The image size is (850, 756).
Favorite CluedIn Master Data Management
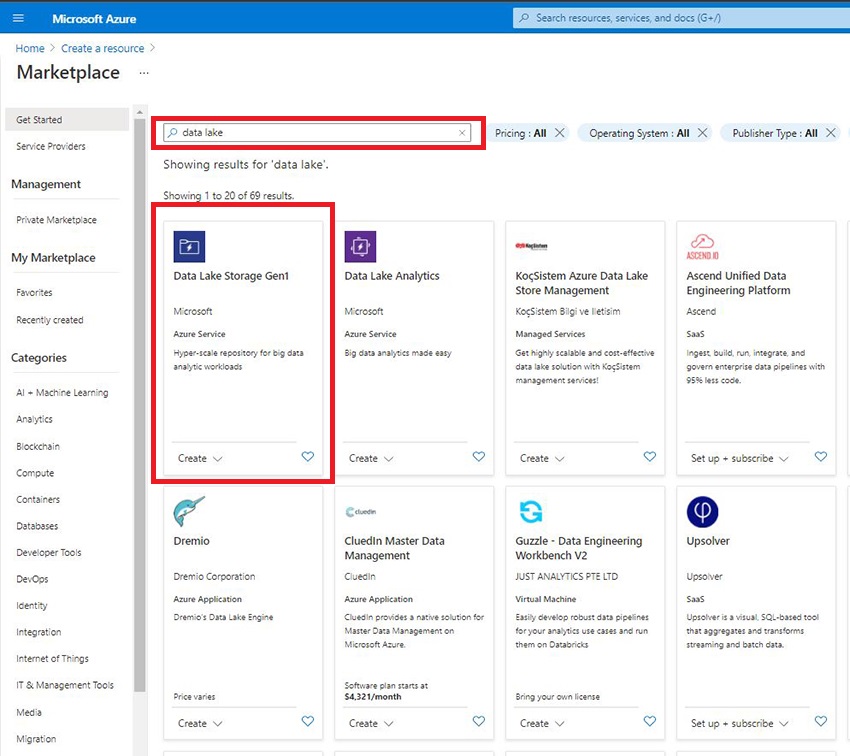pyautogui.click(x=479, y=721)
